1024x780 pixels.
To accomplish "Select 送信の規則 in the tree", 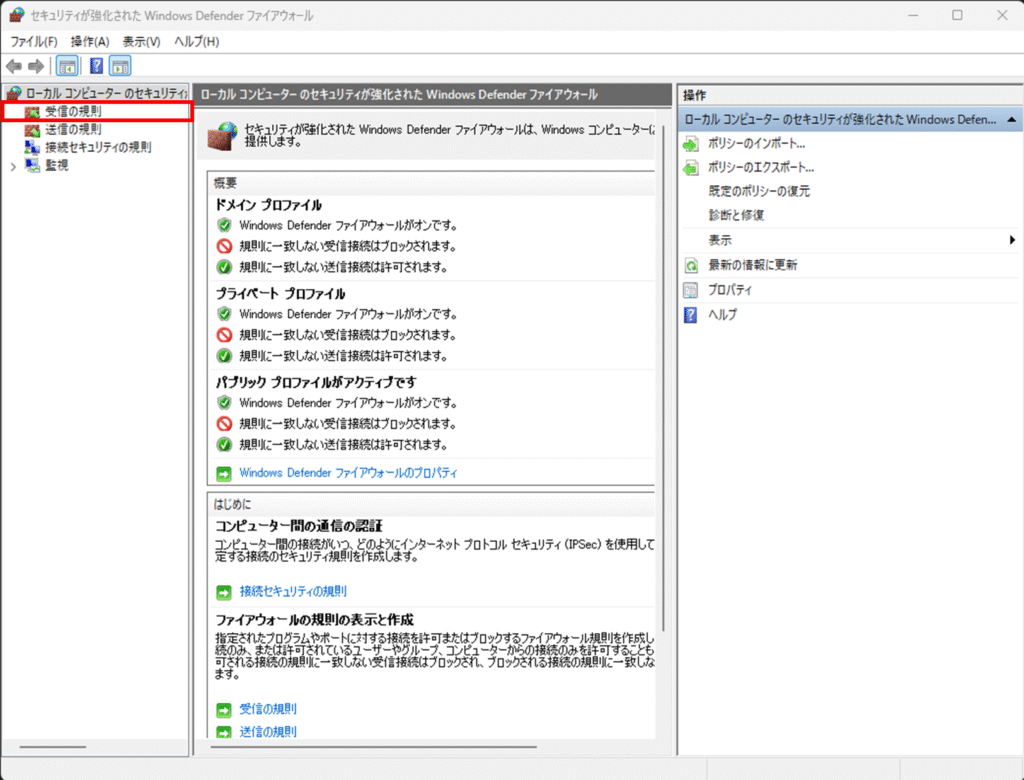I will [x=73, y=130].
